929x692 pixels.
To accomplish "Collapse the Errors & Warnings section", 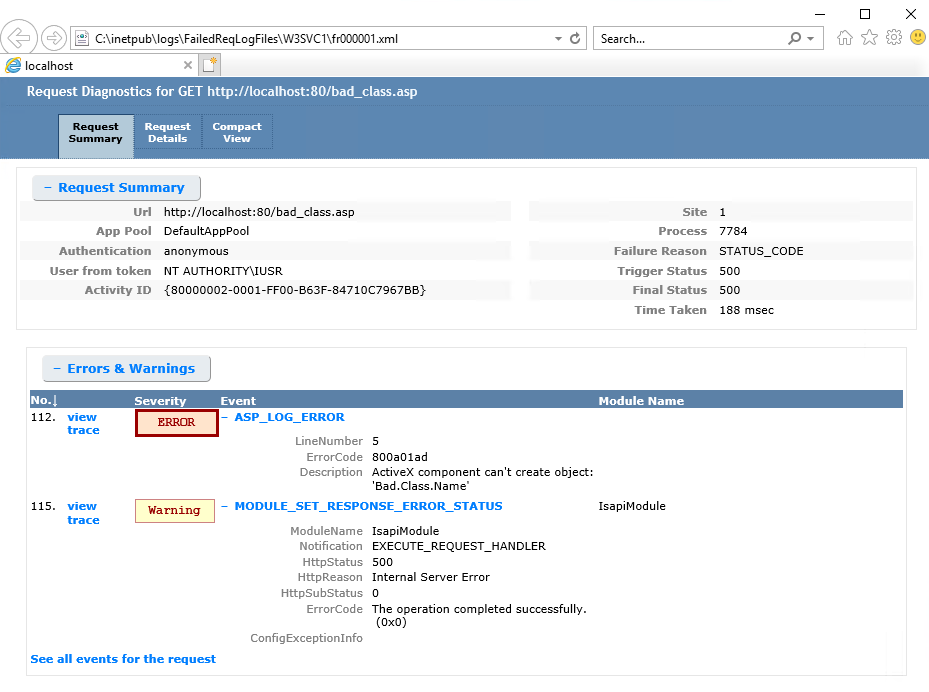I will pos(126,369).
